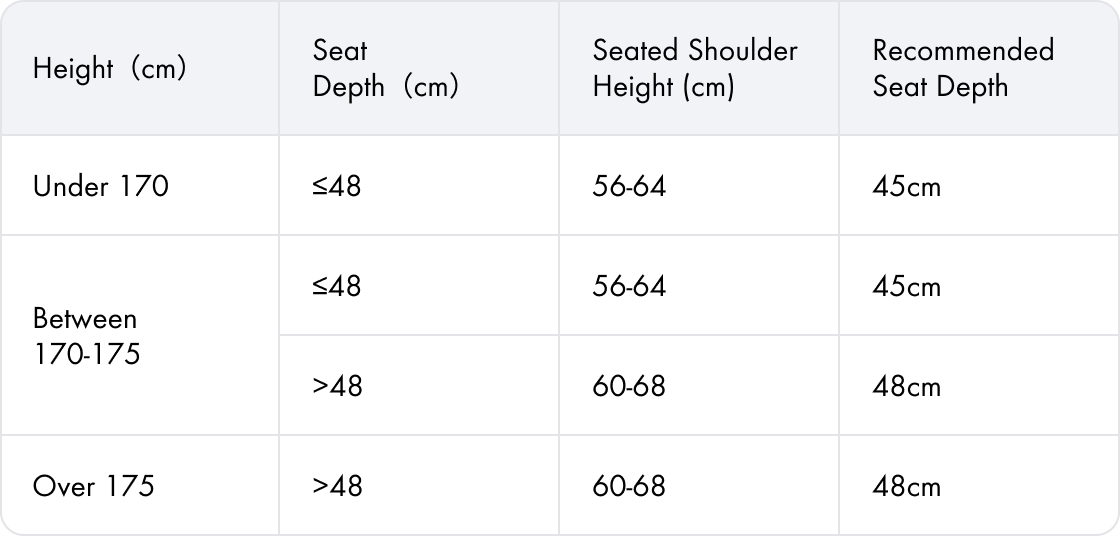Click 48cm recommendation in Between 170-175 group
The image size is (1120, 536).
[907, 386]
